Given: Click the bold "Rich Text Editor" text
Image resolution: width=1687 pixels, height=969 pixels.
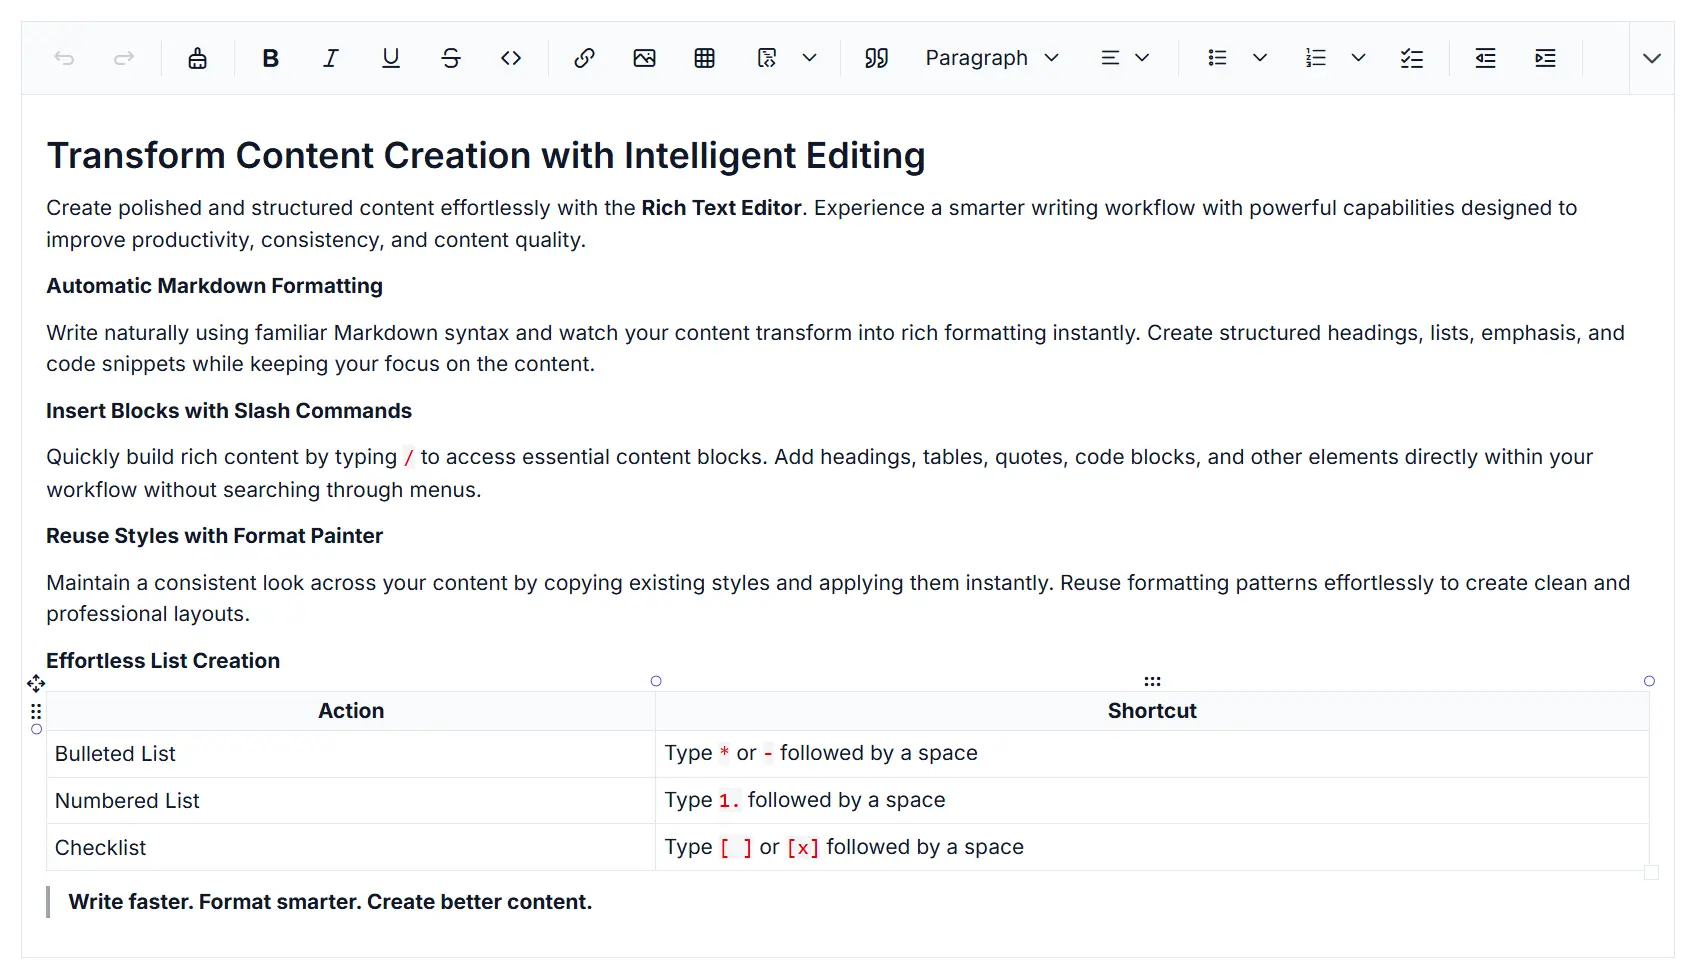Looking at the screenshot, I should (x=721, y=208).
